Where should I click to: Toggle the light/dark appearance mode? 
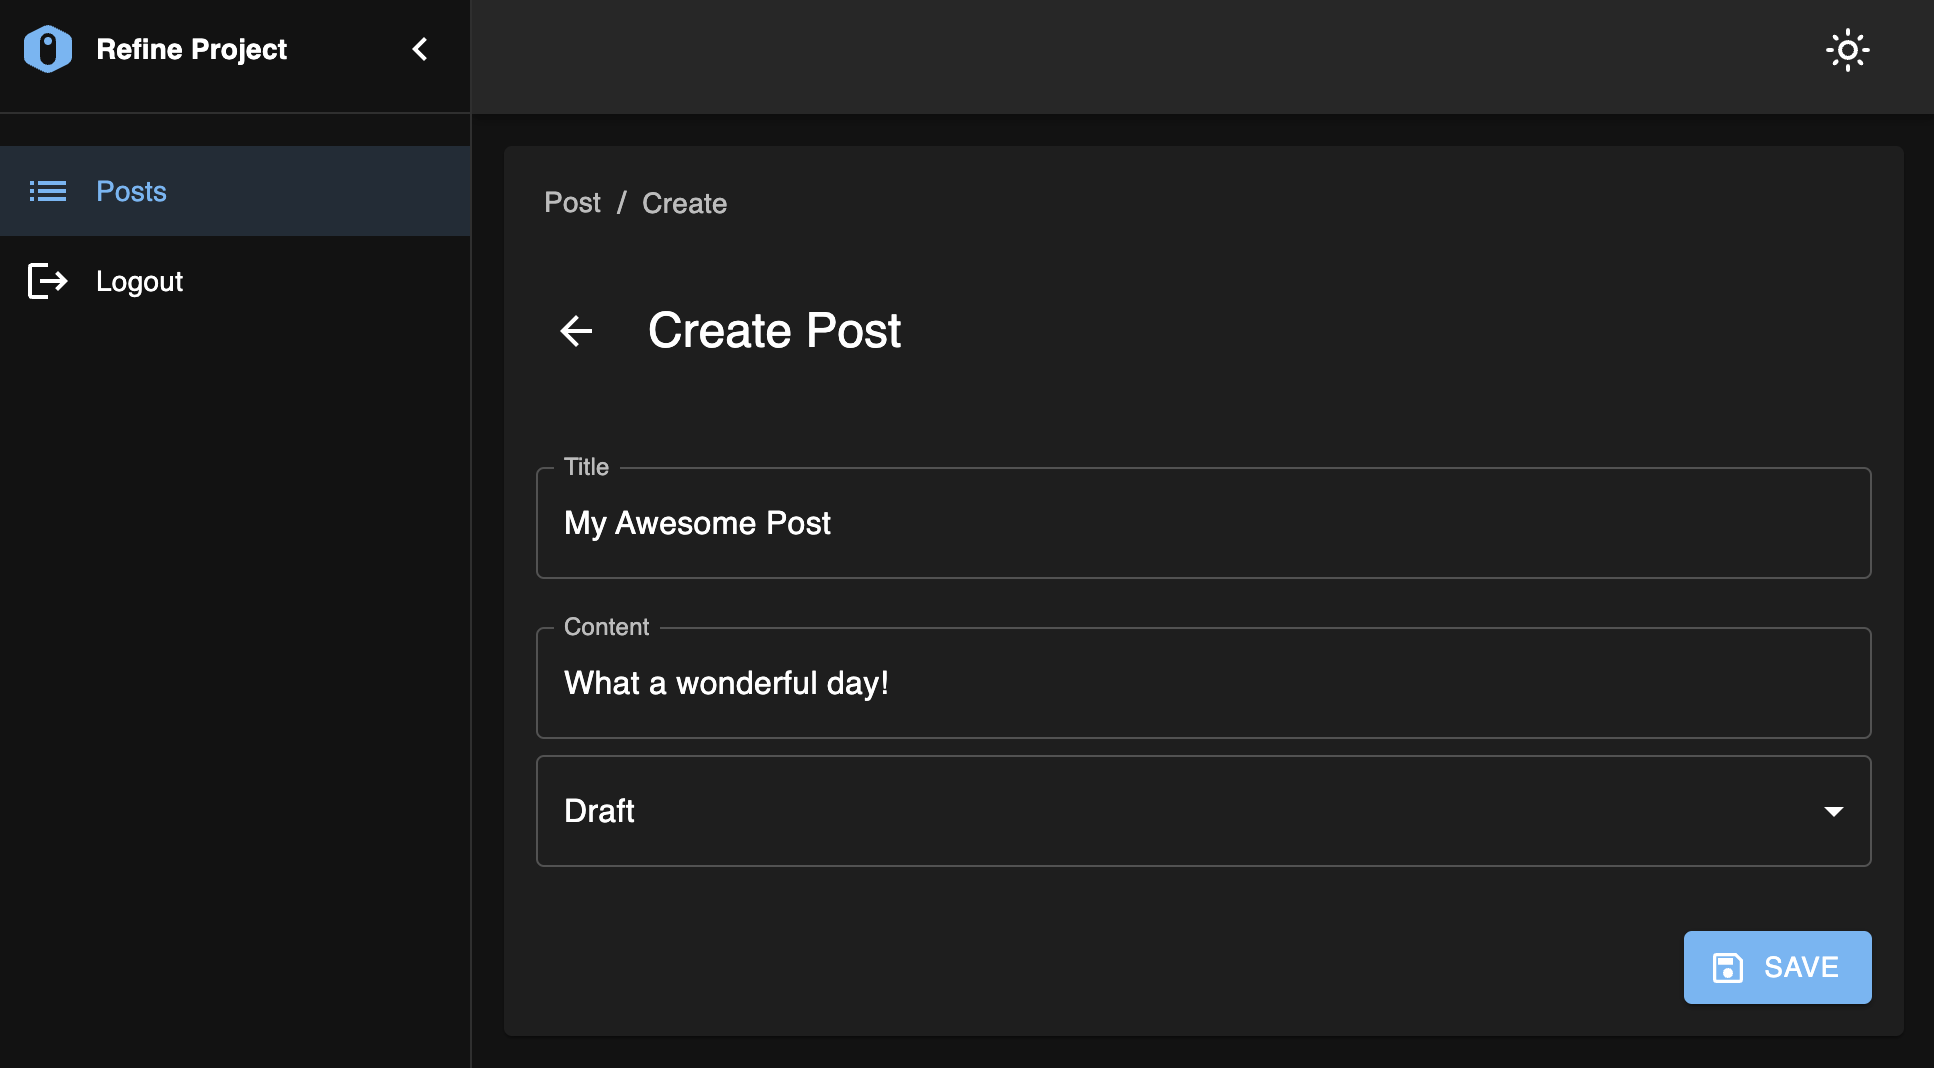click(1848, 49)
